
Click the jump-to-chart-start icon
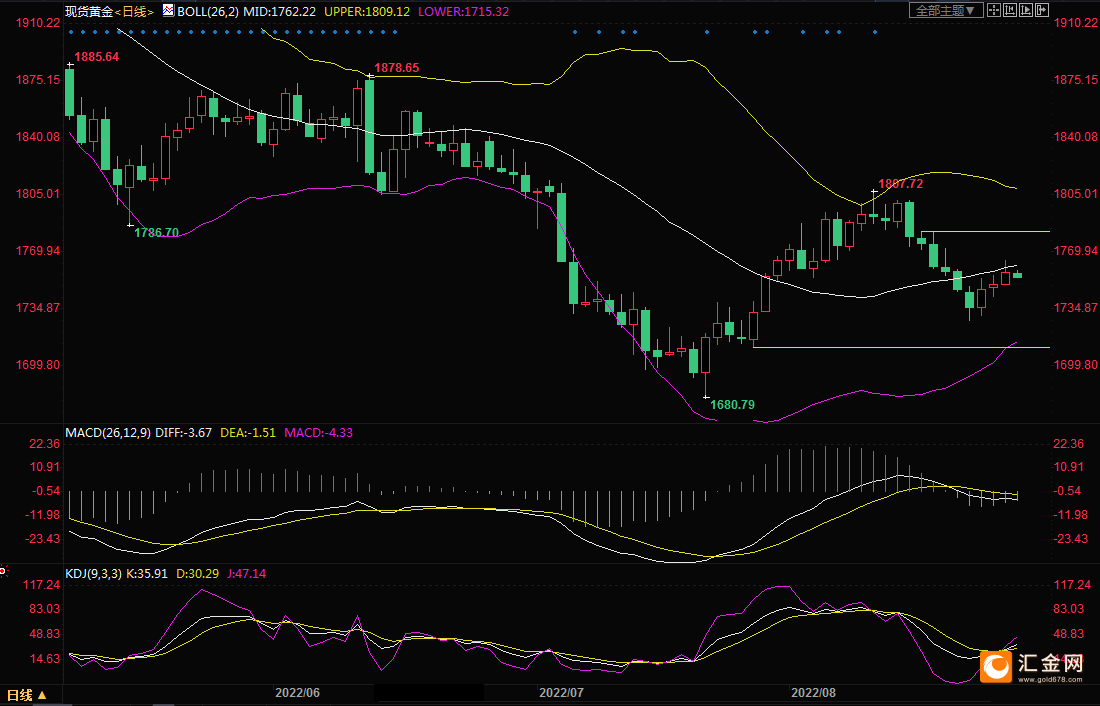1010,11
